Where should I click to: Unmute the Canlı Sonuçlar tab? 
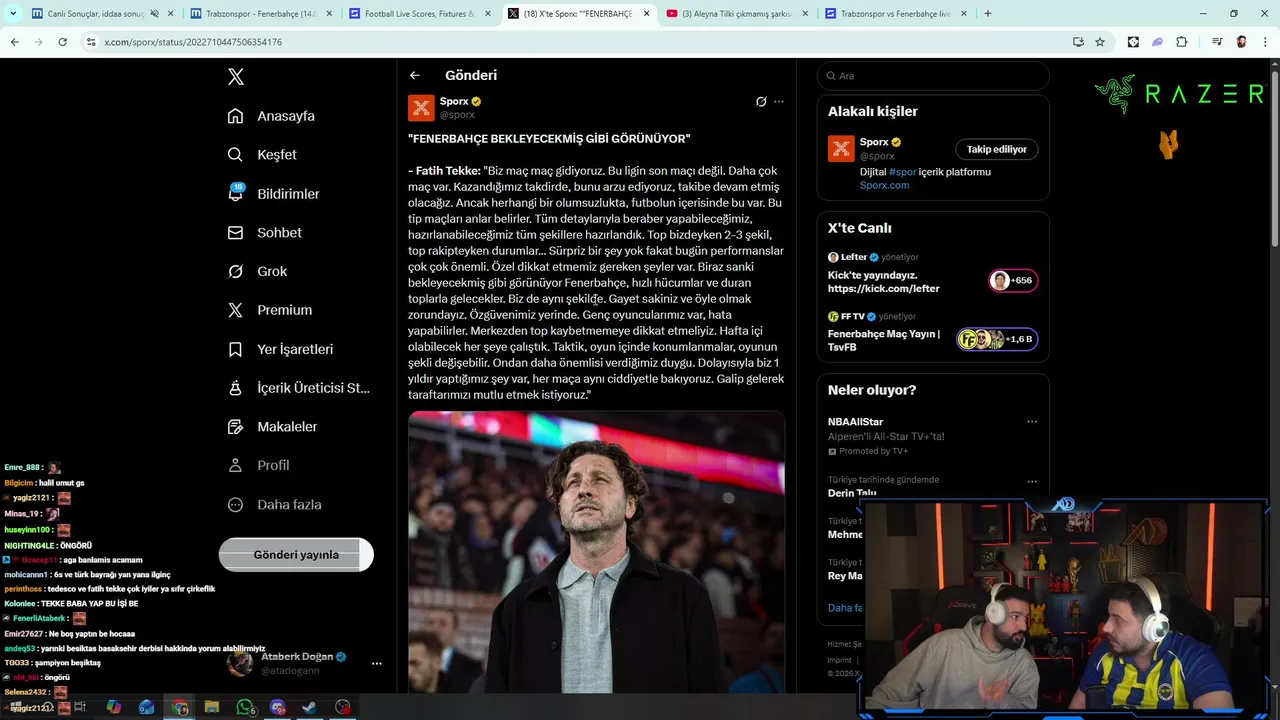pyautogui.click(x=155, y=14)
